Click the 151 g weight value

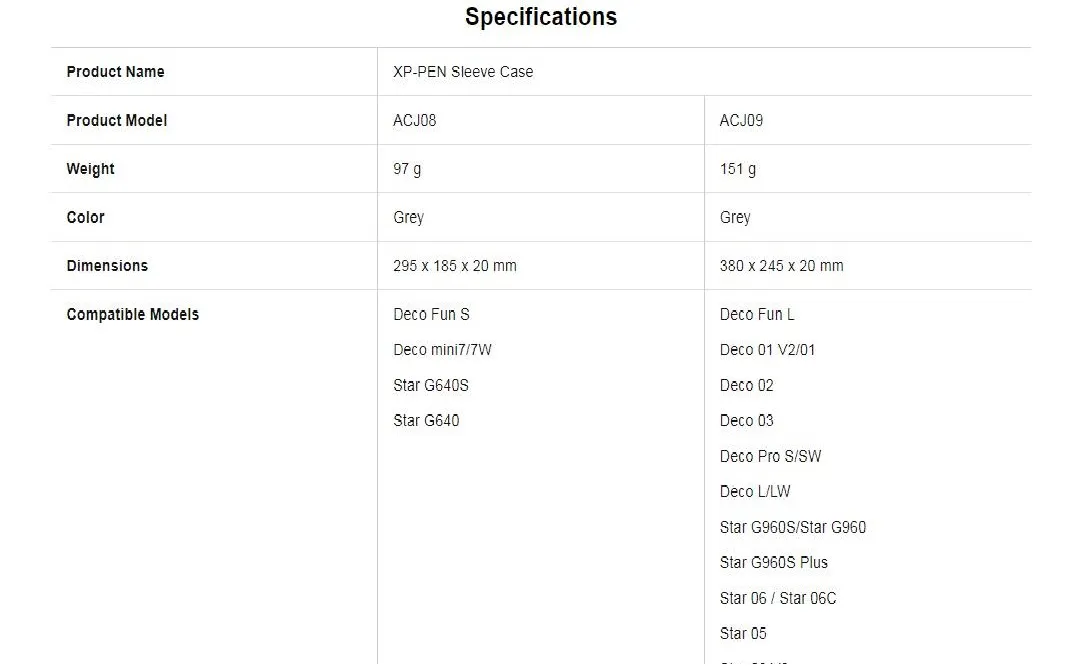click(738, 169)
